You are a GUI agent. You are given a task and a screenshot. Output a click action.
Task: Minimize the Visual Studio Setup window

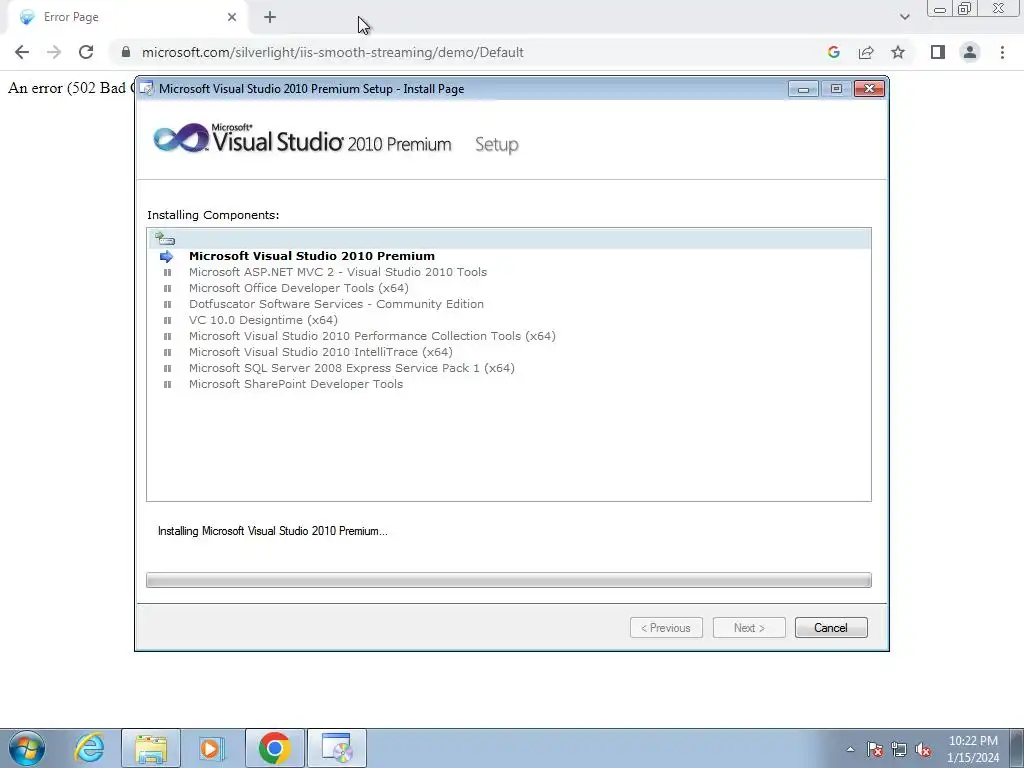[803, 88]
